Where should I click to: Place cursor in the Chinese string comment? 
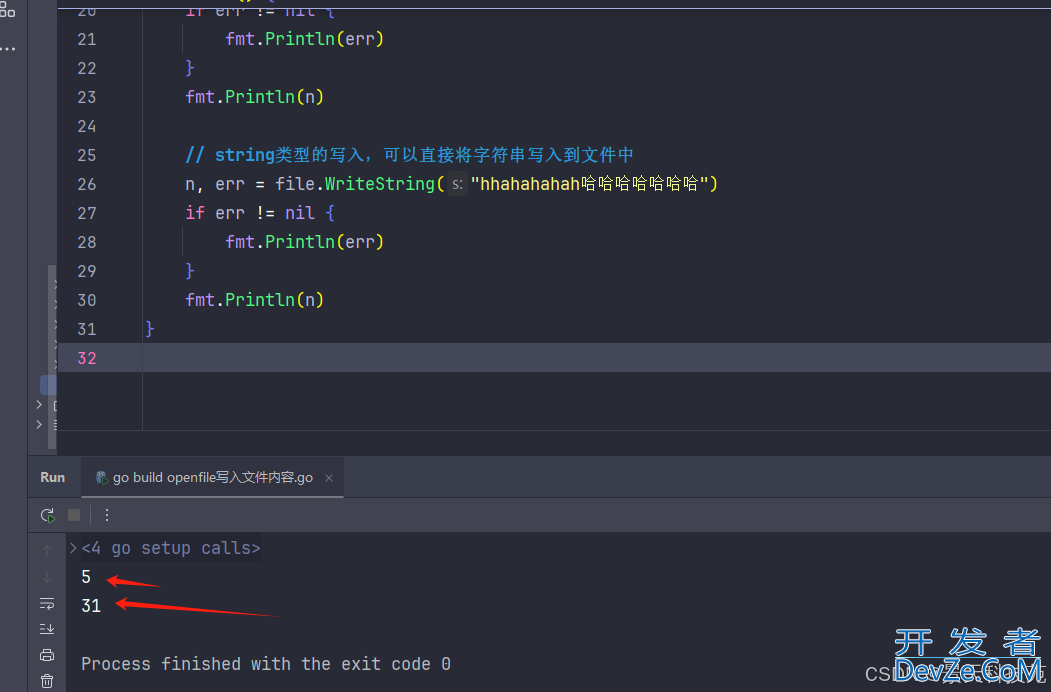[x=410, y=155]
